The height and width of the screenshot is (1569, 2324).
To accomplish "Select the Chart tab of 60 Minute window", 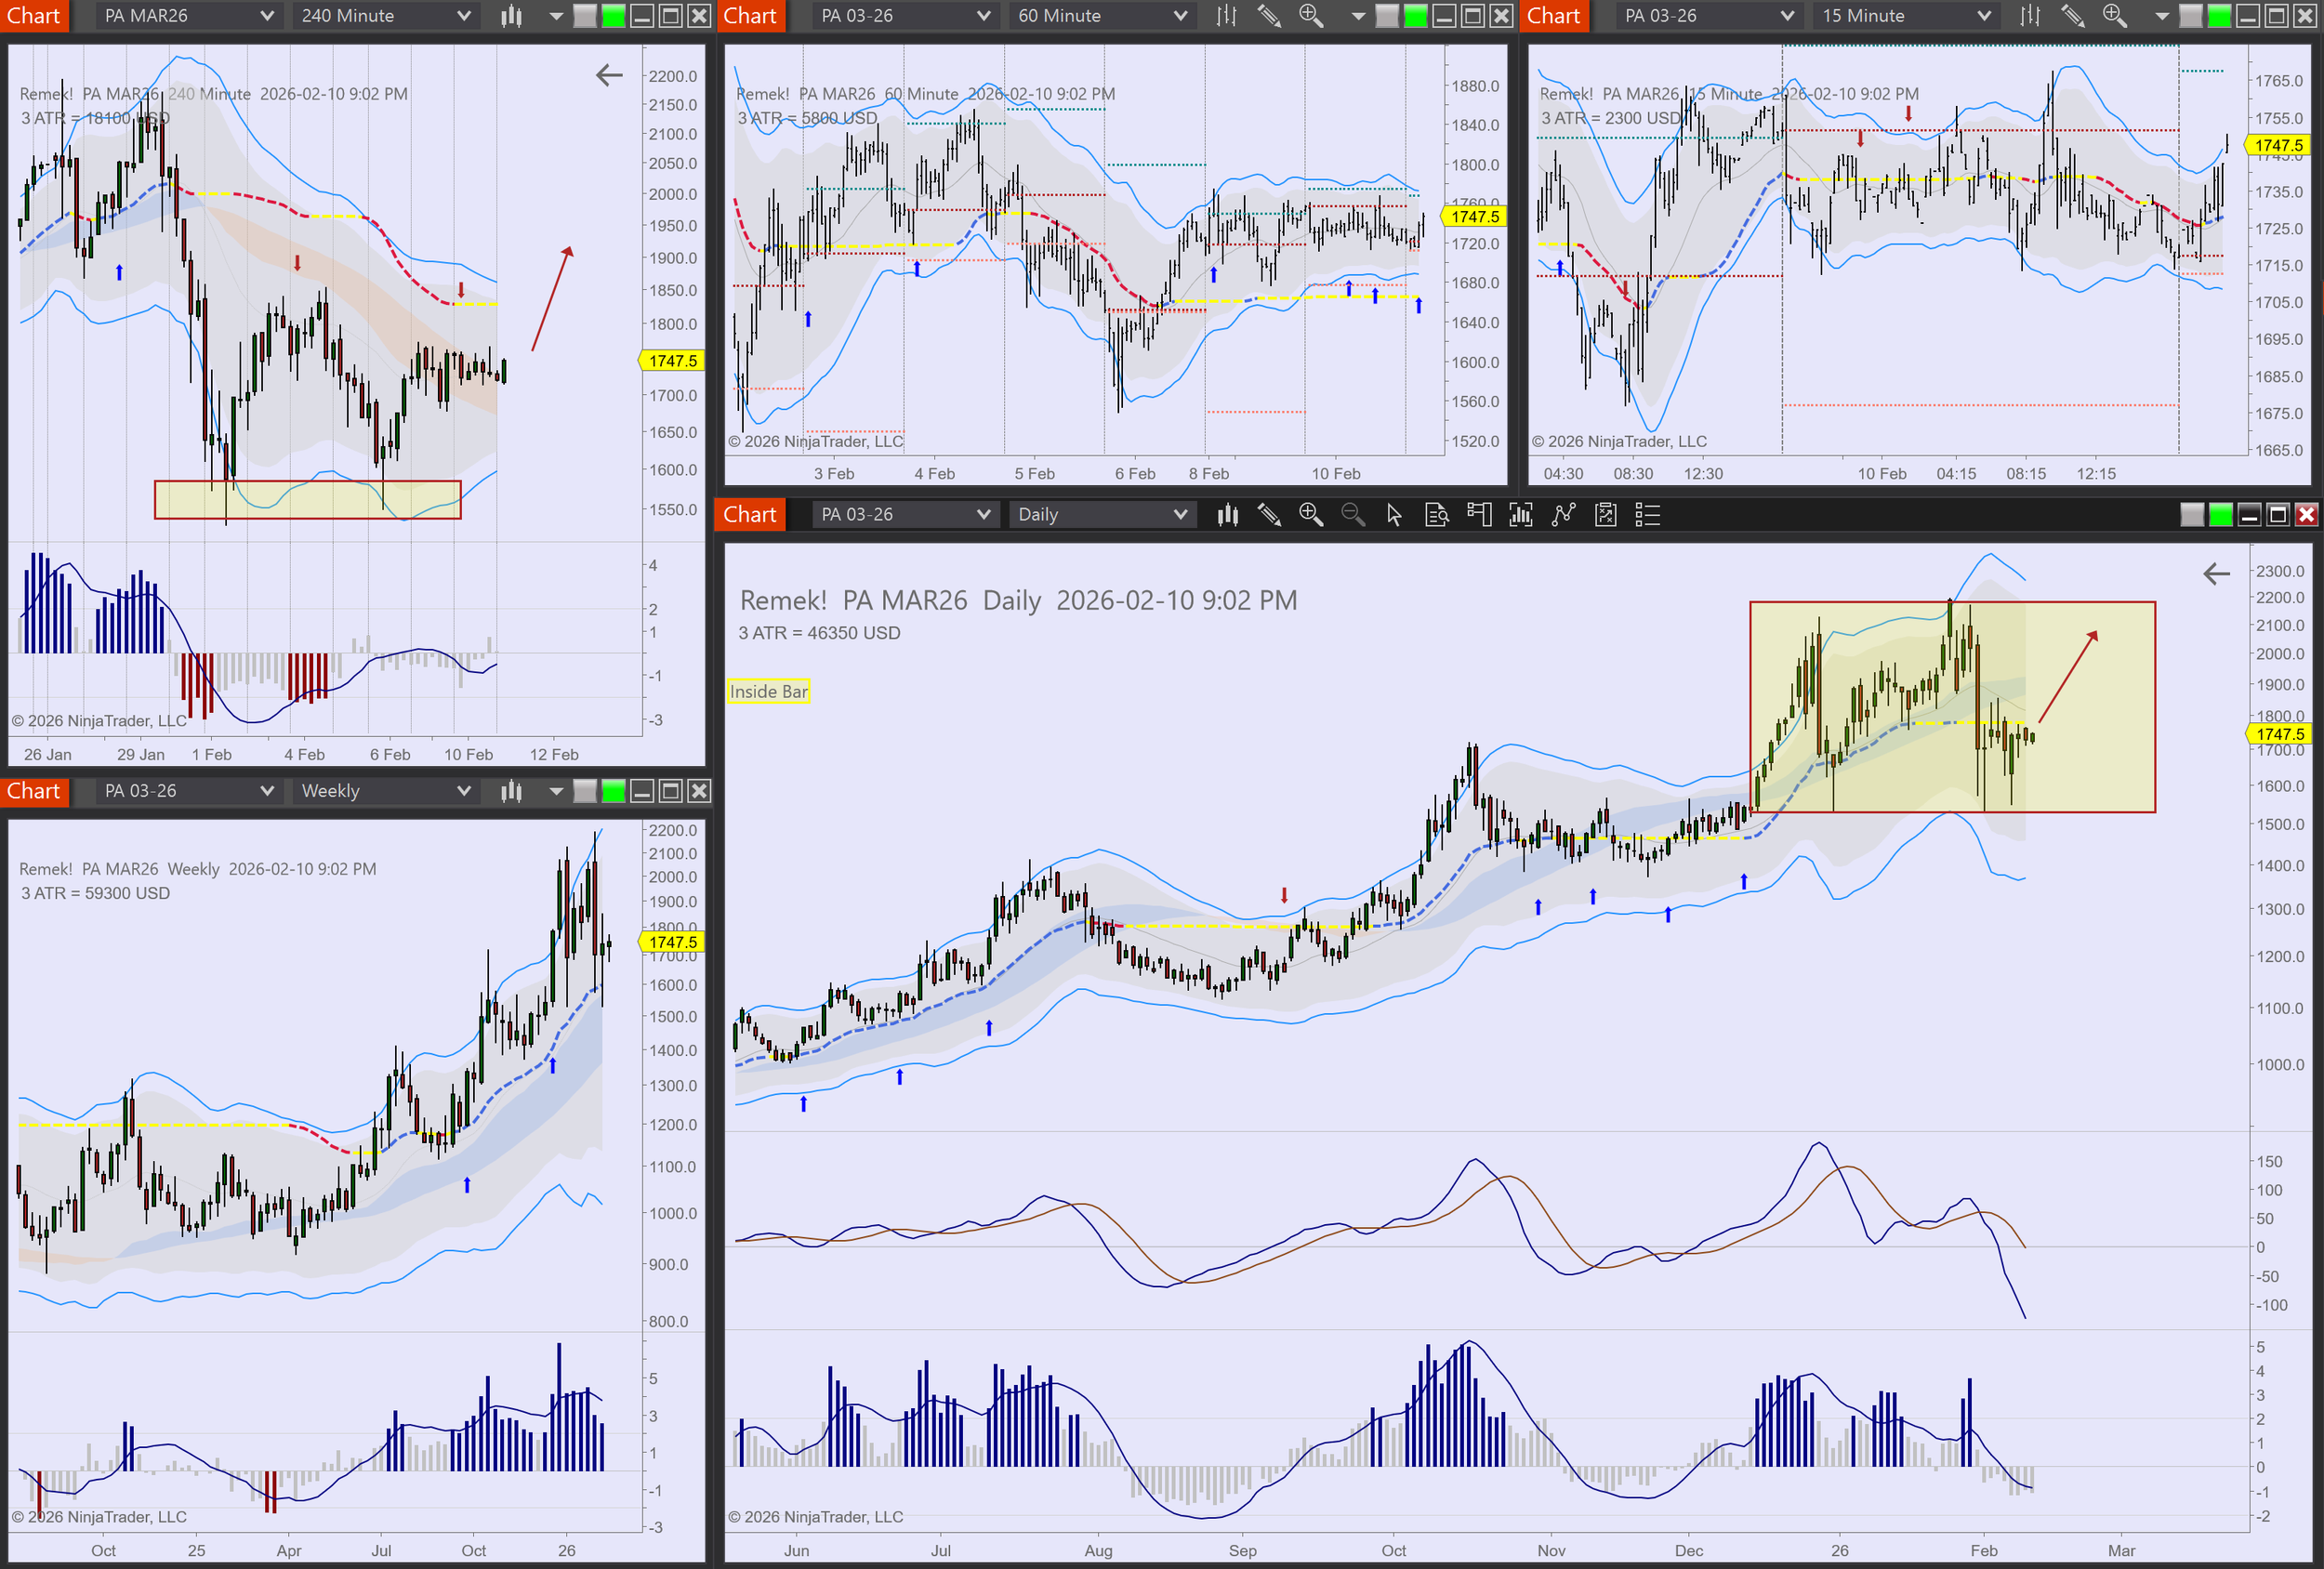I will [750, 16].
